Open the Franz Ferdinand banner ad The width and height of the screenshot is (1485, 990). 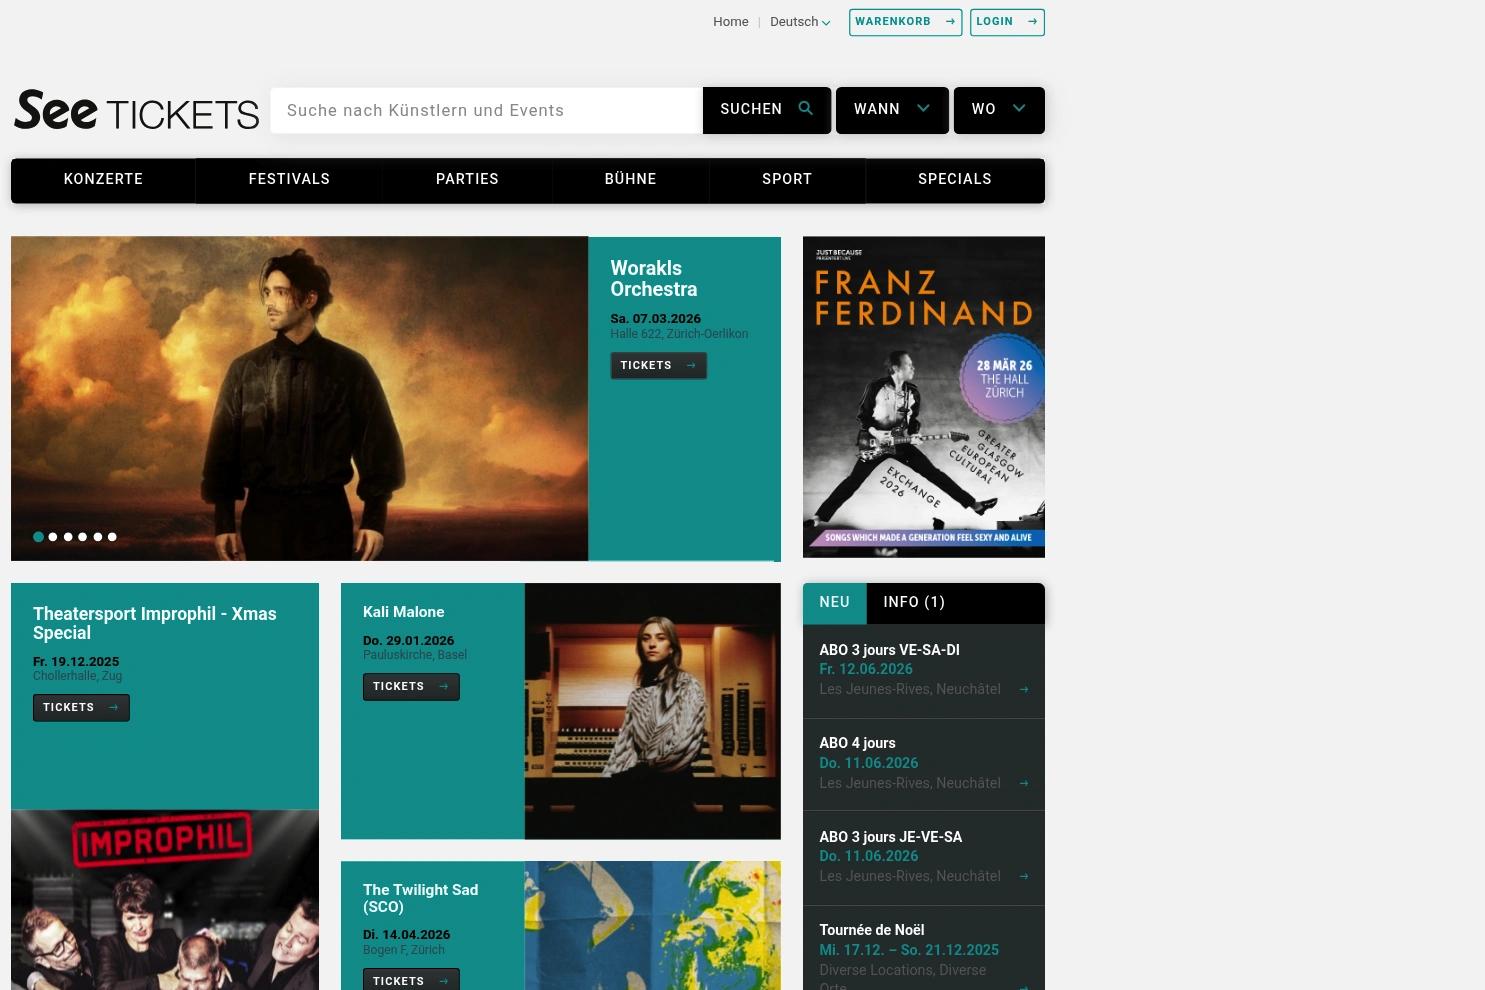click(924, 397)
